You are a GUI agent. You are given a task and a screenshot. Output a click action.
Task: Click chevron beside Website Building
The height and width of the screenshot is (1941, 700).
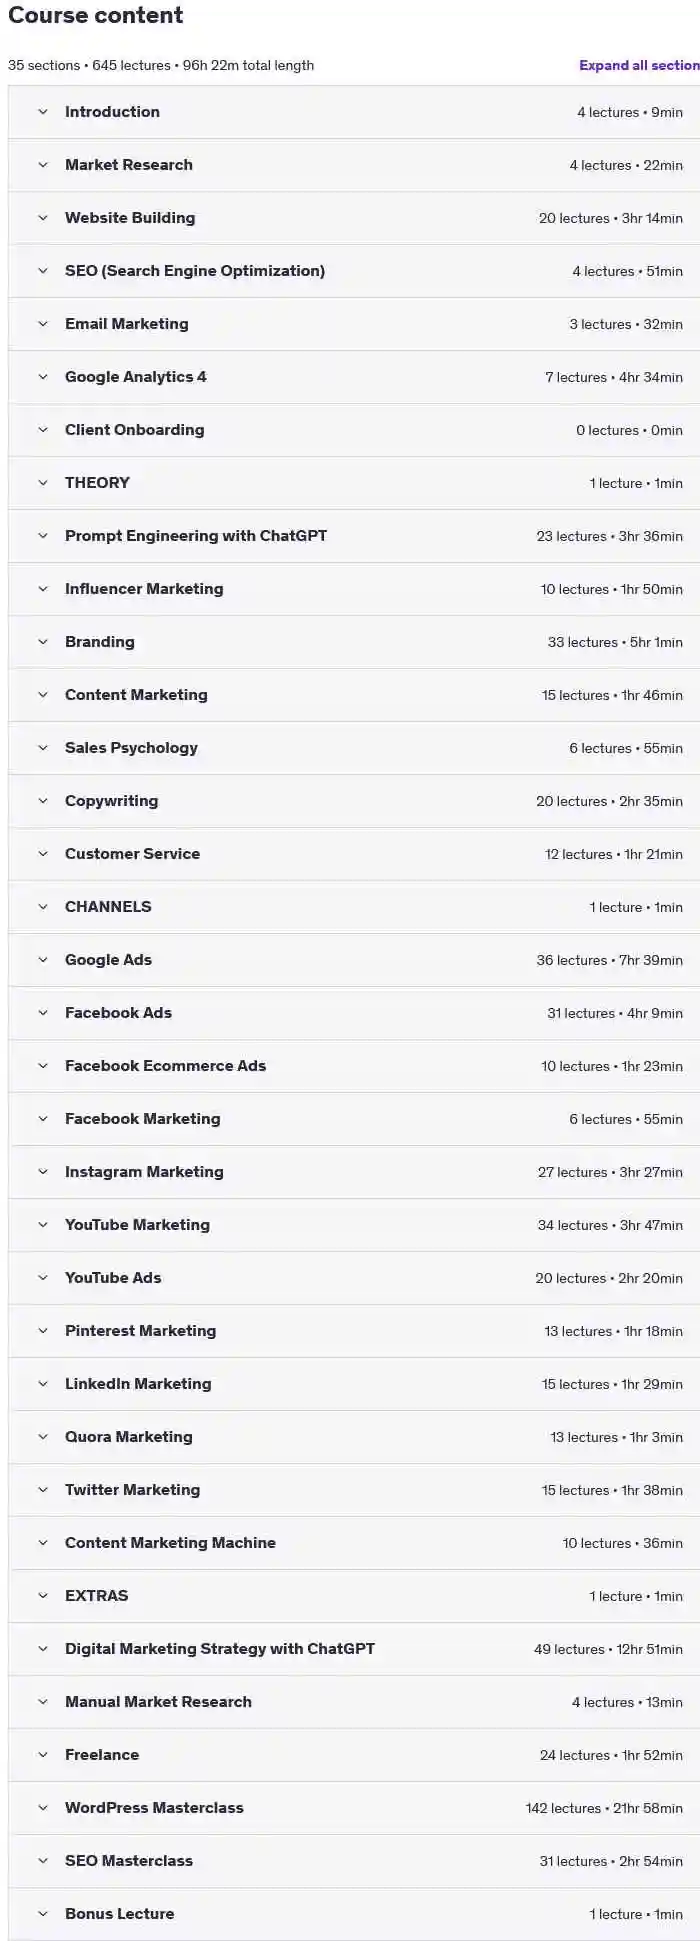[x=43, y=218]
